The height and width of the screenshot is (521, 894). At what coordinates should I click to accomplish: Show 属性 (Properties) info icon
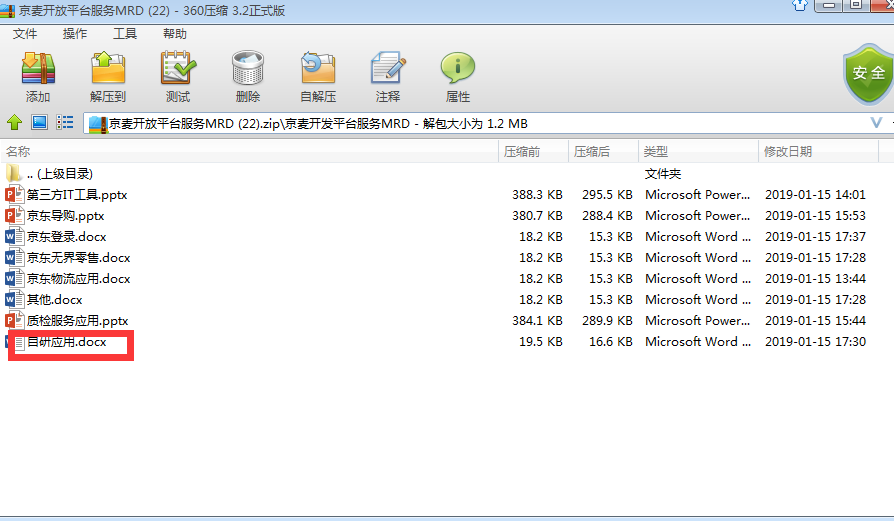pyautogui.click(x=458, y=68)
